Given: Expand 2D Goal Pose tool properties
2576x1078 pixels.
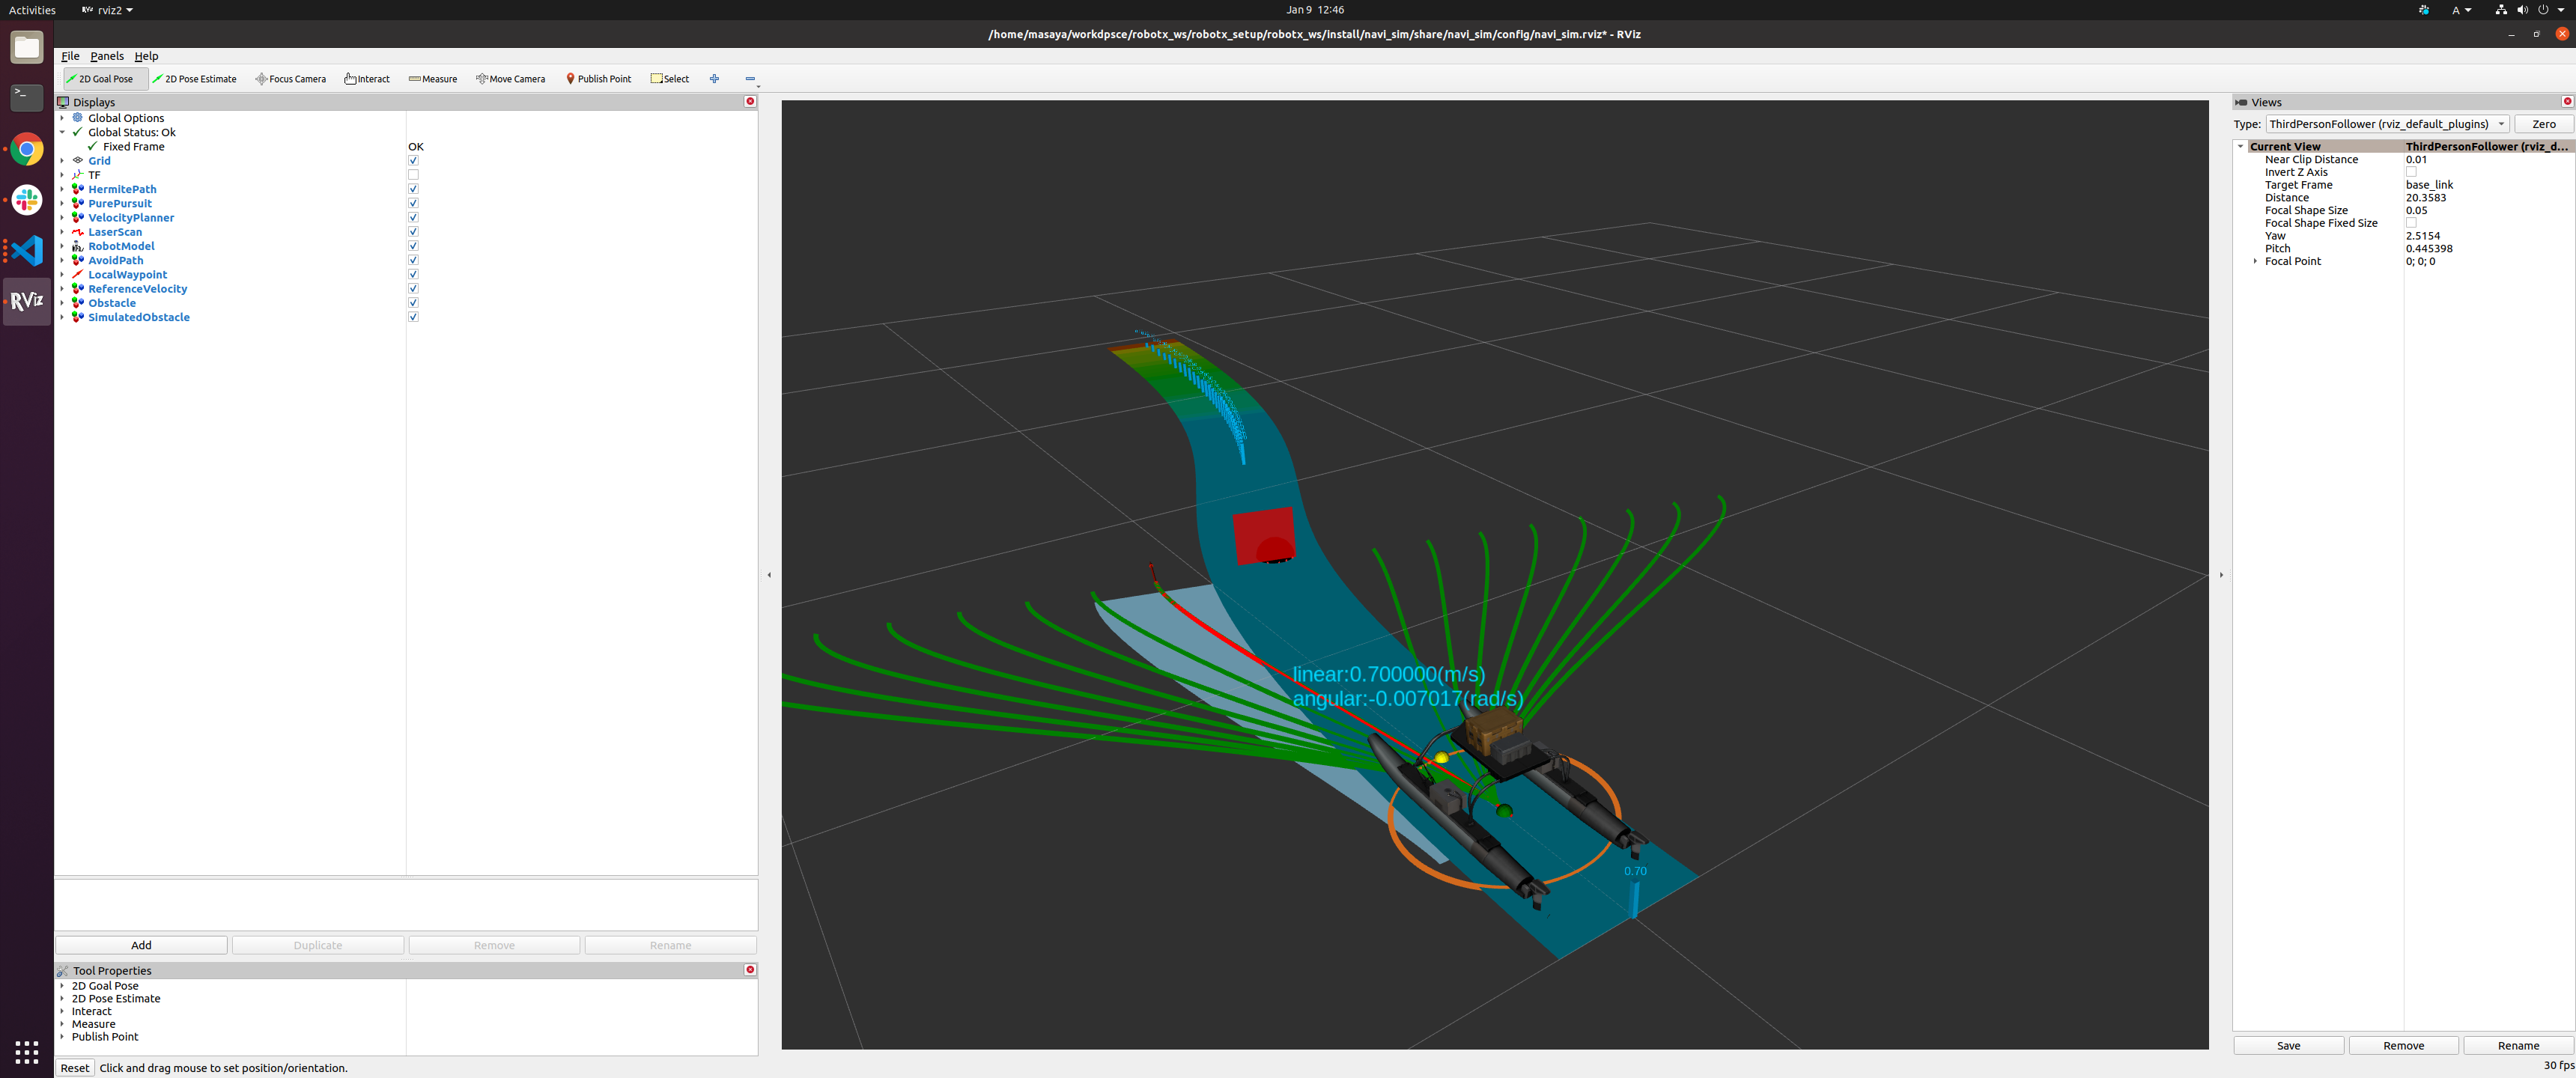Looking at the screenshot, I should pyautogui.click(x=62, y=986).
